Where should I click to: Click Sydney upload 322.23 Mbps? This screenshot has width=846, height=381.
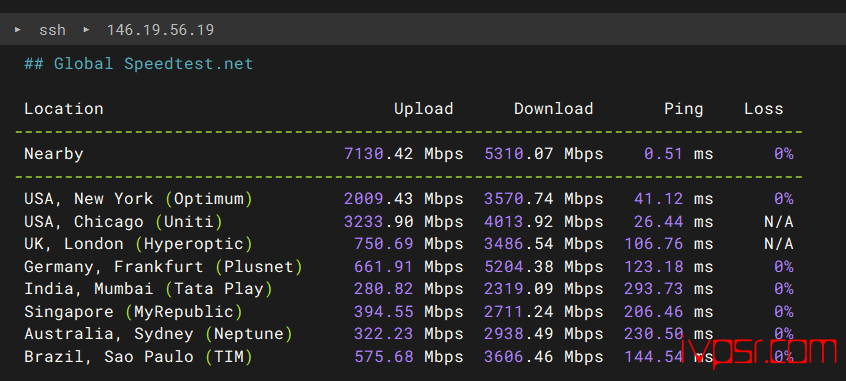point(408,334)
